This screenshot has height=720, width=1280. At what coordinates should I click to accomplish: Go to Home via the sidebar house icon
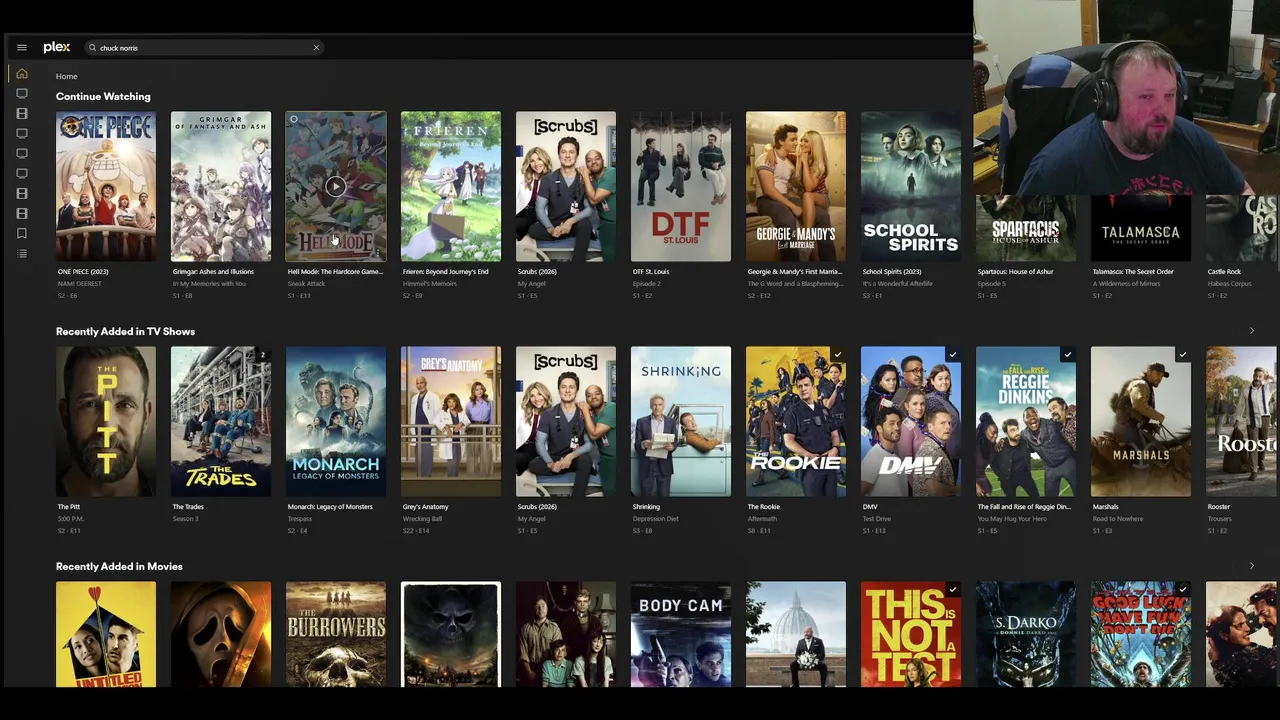point(22,74)
